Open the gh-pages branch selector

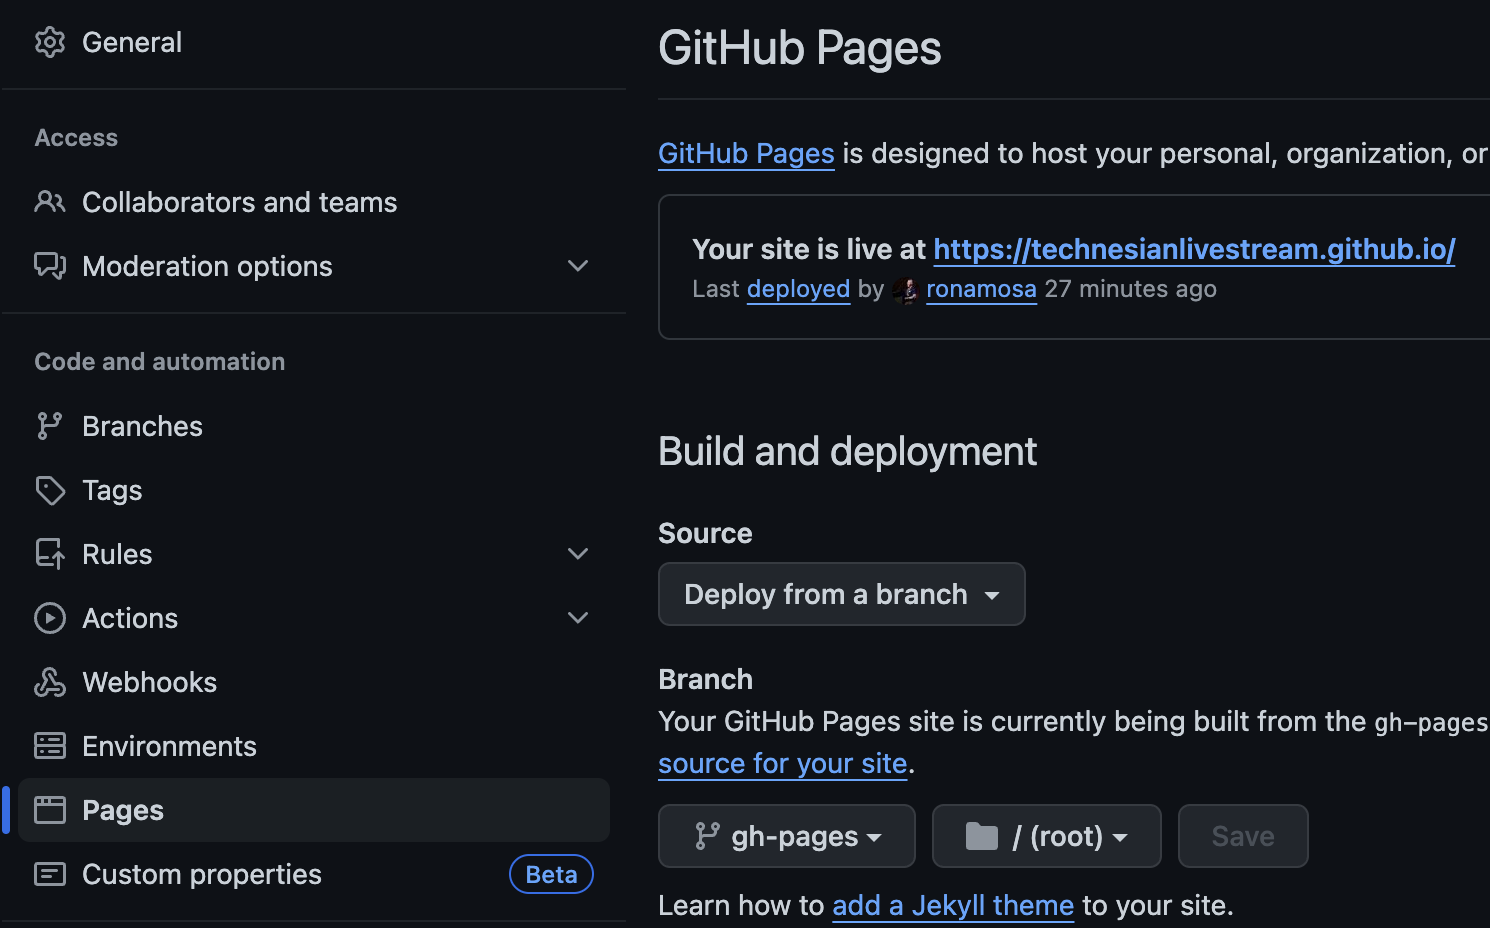pos(786,836)
